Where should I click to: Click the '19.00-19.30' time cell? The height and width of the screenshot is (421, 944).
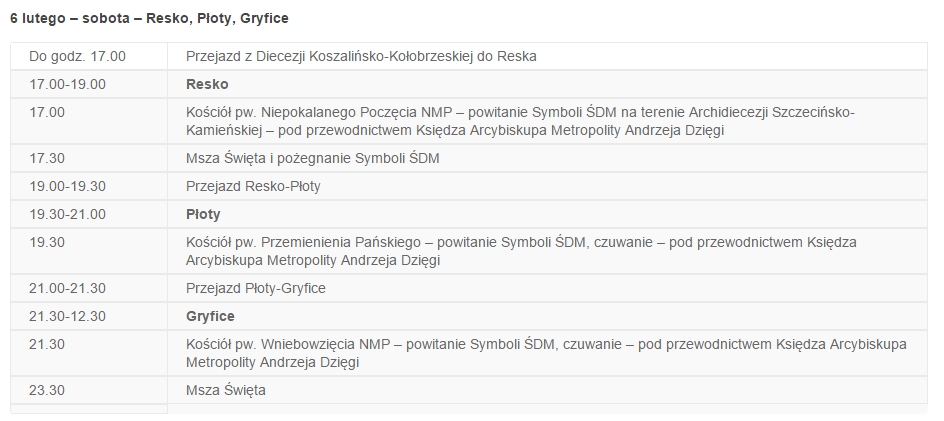tap(89, 186)
